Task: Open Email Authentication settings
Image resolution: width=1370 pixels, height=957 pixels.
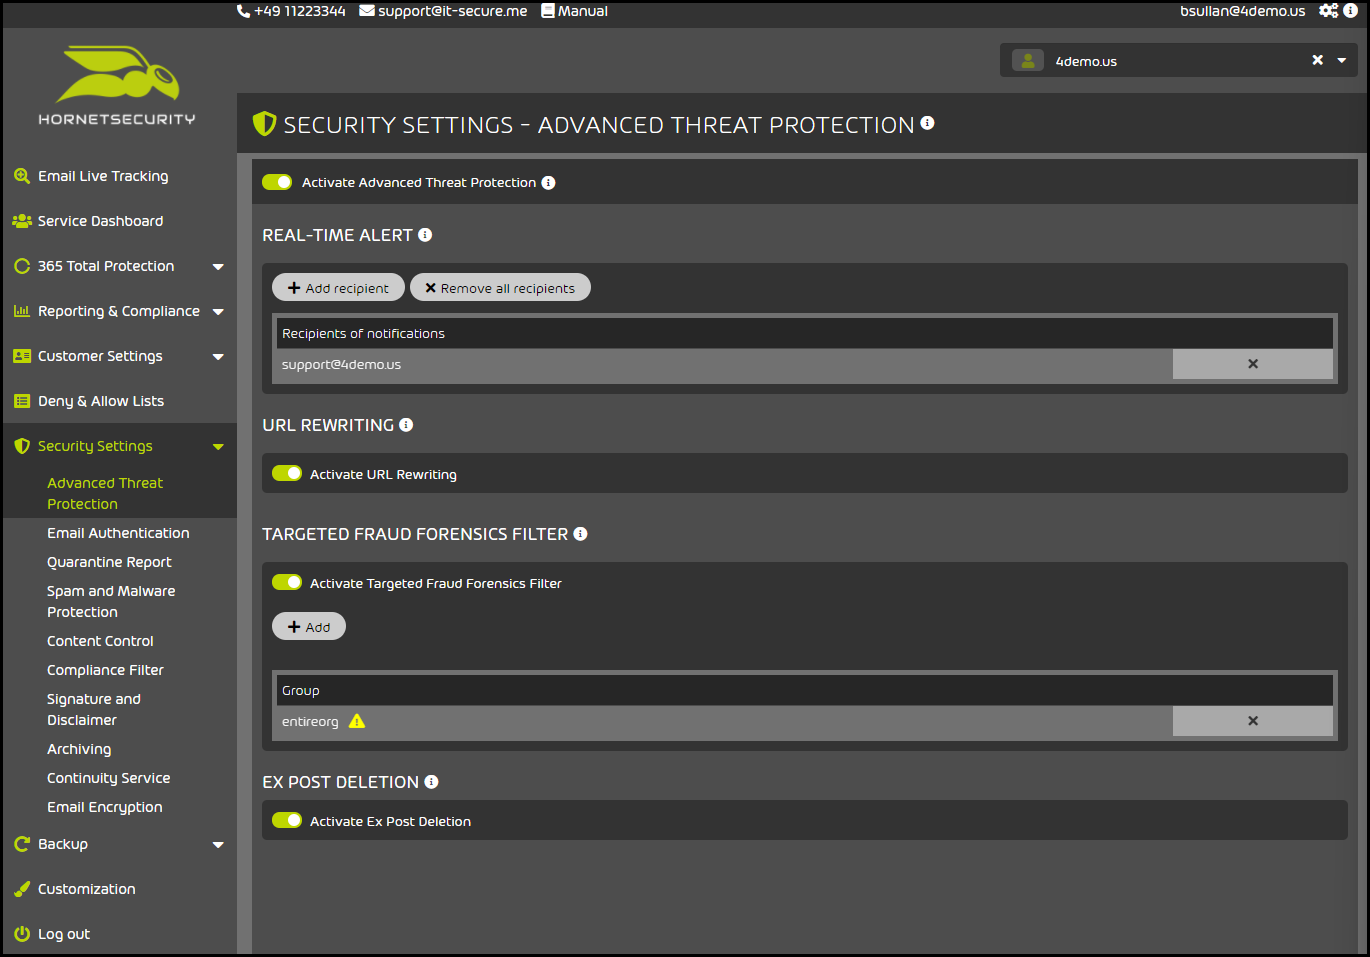Action: click(118, 533)
